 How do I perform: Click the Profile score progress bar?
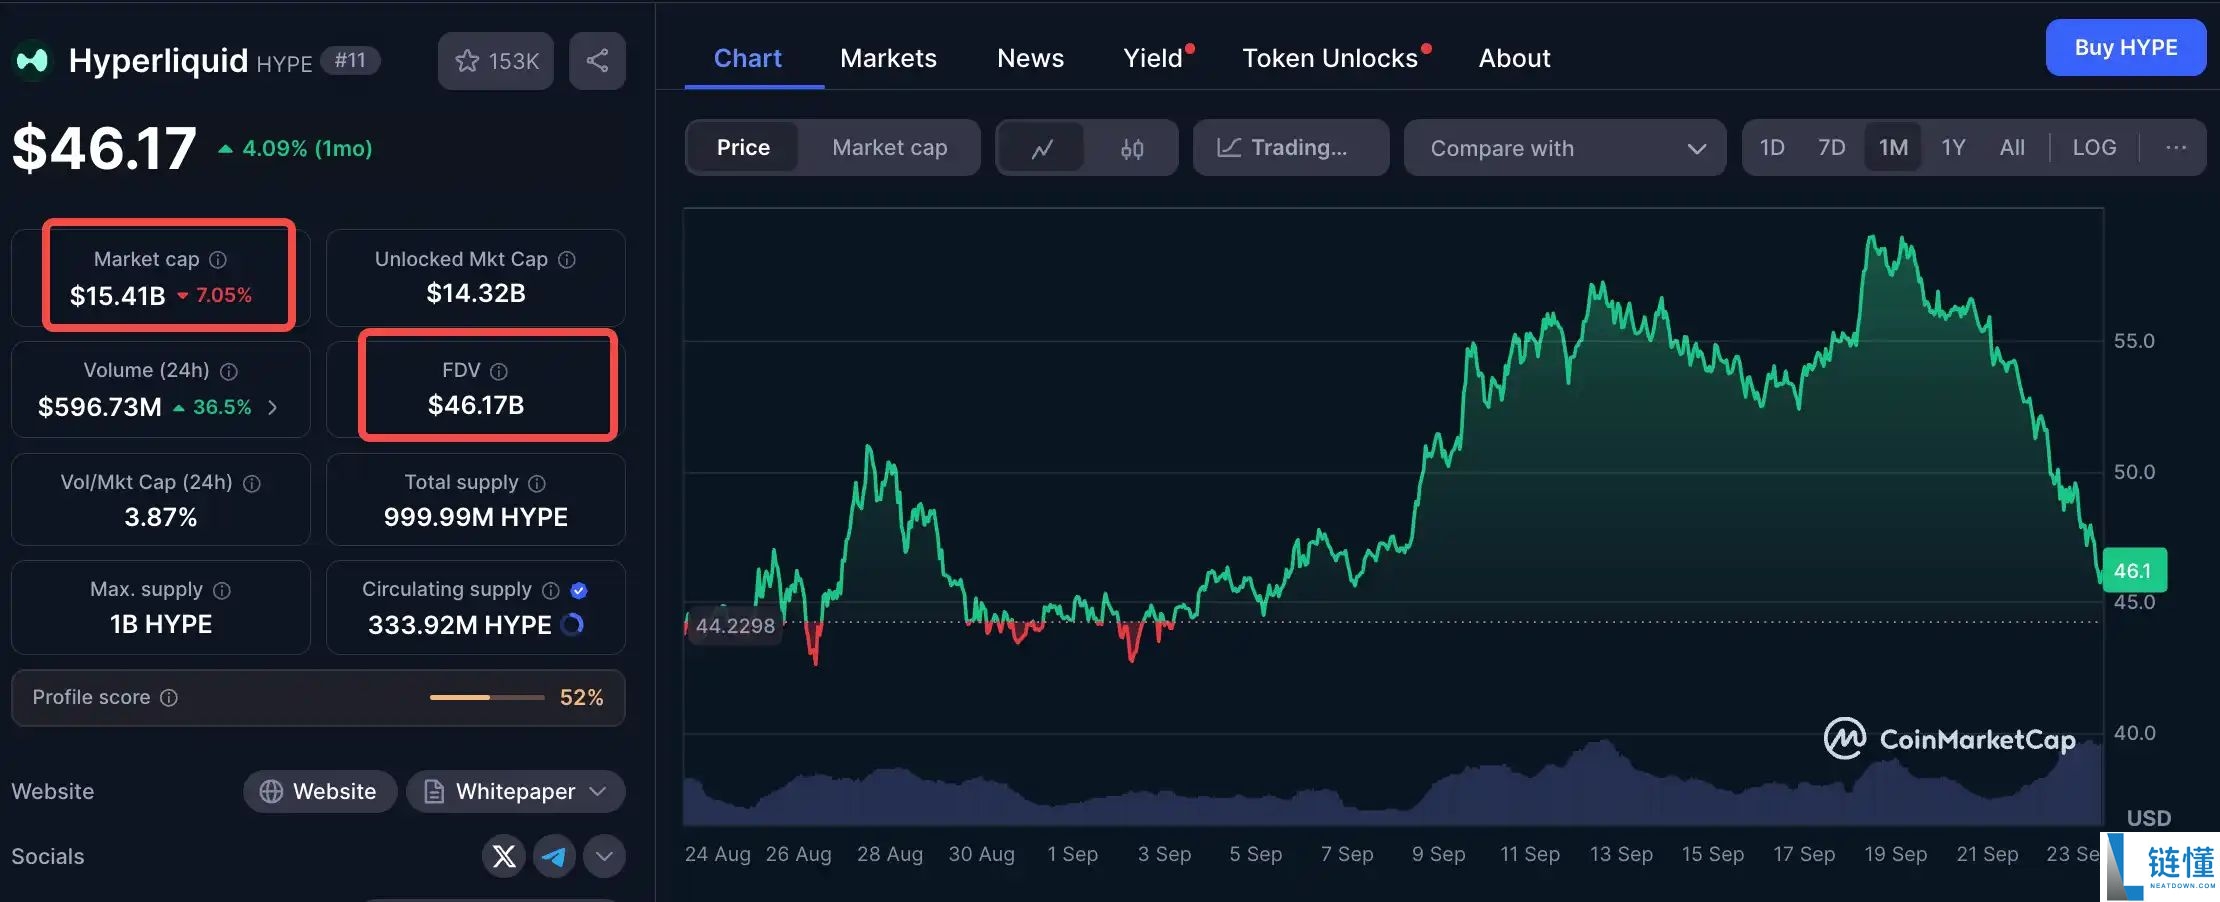click(487, 698)
